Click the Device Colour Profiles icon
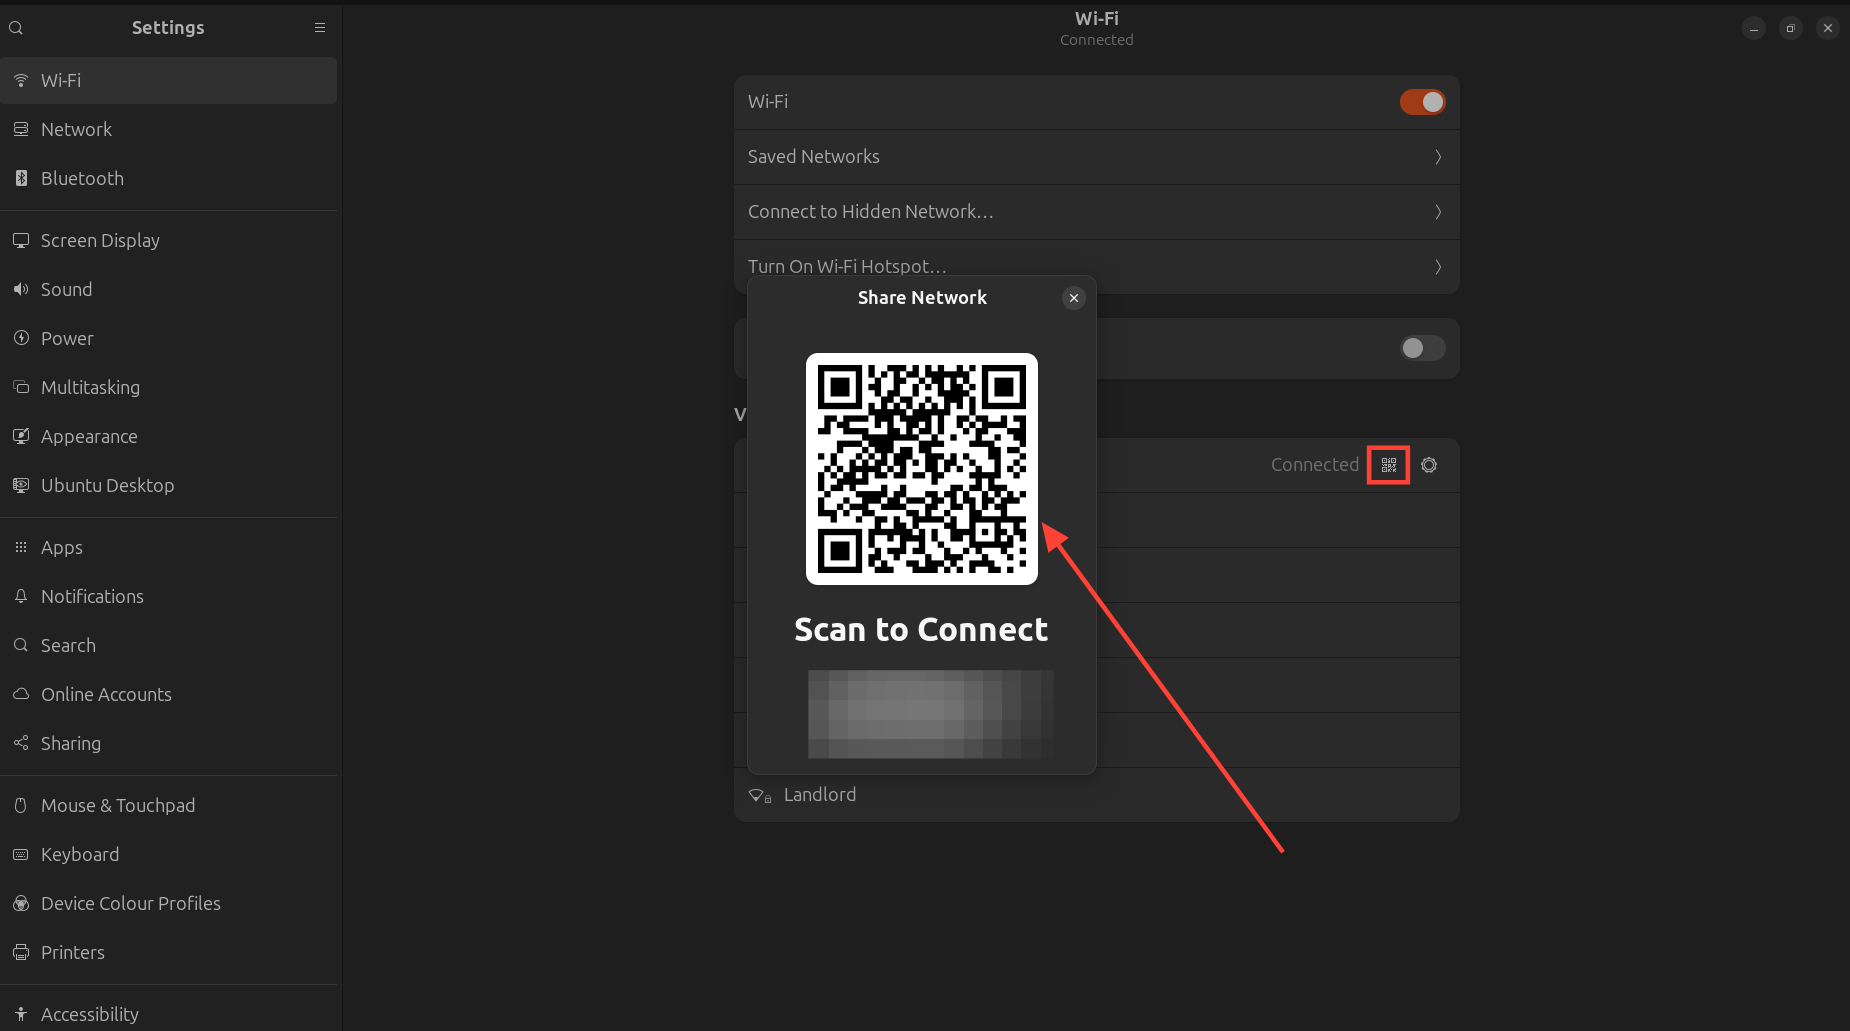Screen dimensions: 1850x1031 pos(21,903)
